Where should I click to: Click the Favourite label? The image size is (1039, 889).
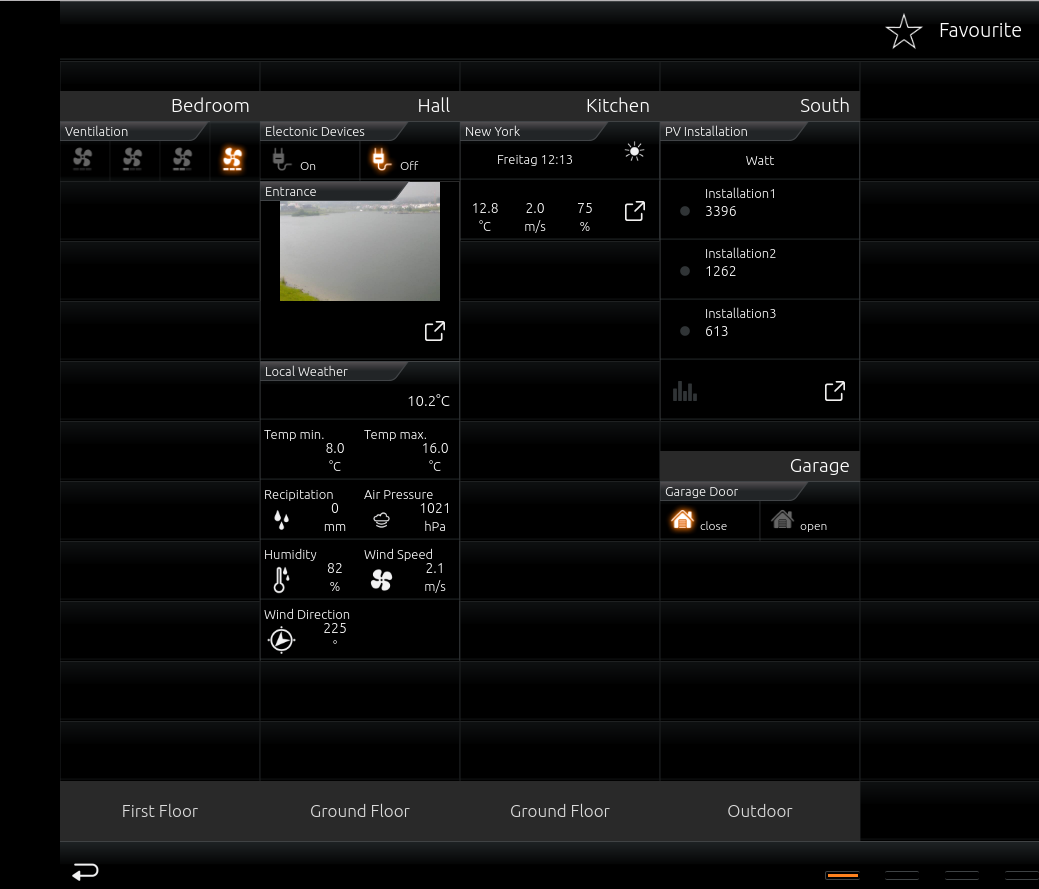click(x=980, y=30)
